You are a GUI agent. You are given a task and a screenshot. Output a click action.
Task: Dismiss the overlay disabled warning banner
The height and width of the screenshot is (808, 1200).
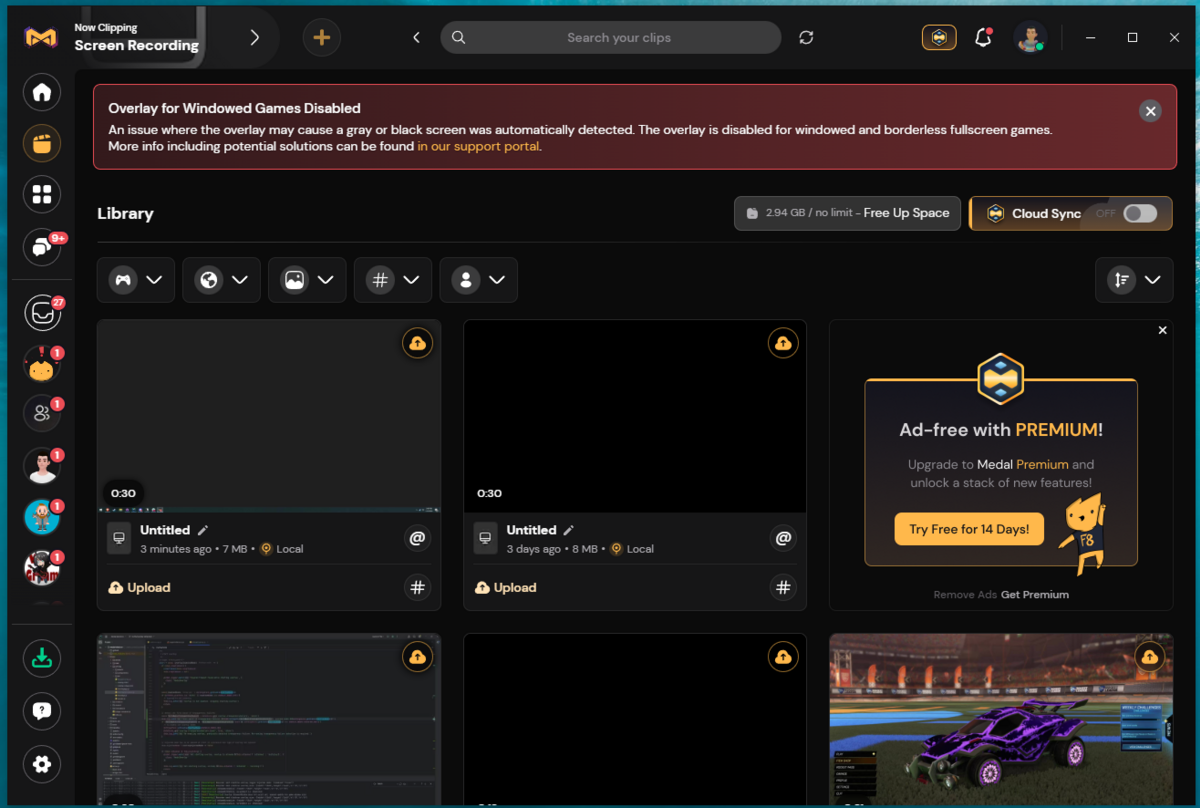coord(1151,111)
